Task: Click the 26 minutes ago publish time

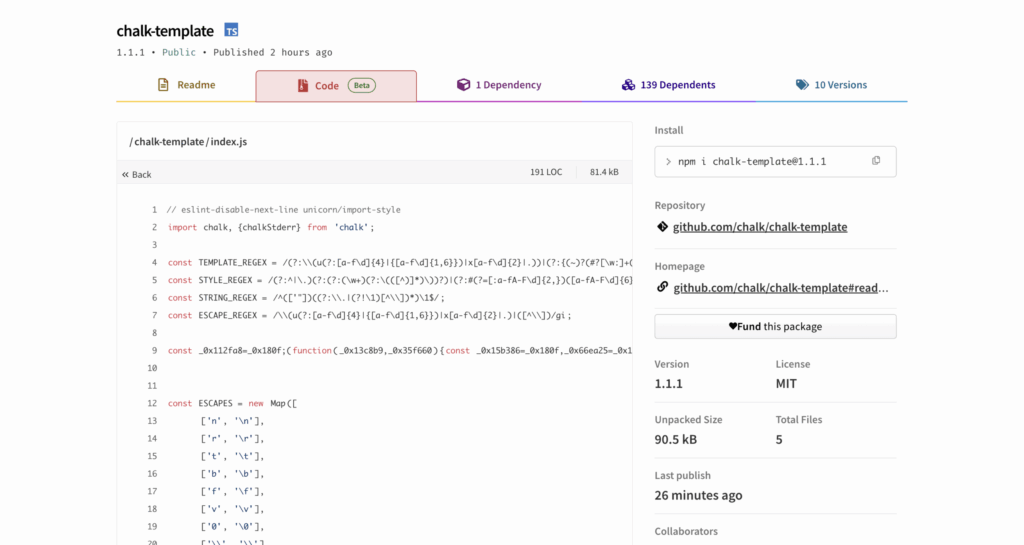Action: click(699, 495)
